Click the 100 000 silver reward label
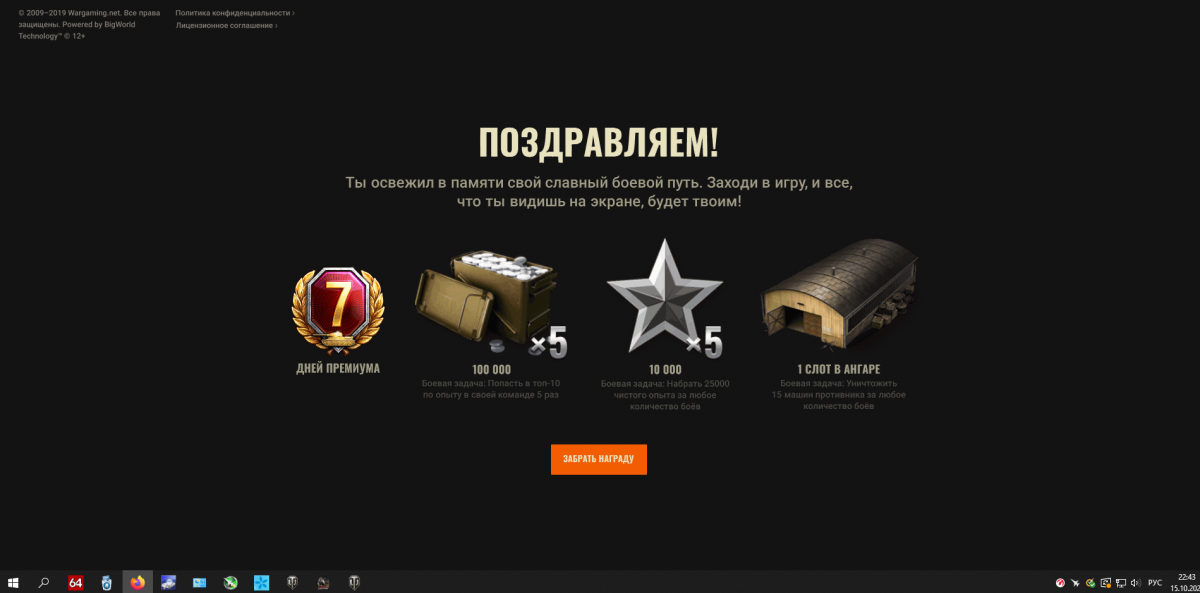This screenshot has height=593, width=1200. click(x=491, y=369)
